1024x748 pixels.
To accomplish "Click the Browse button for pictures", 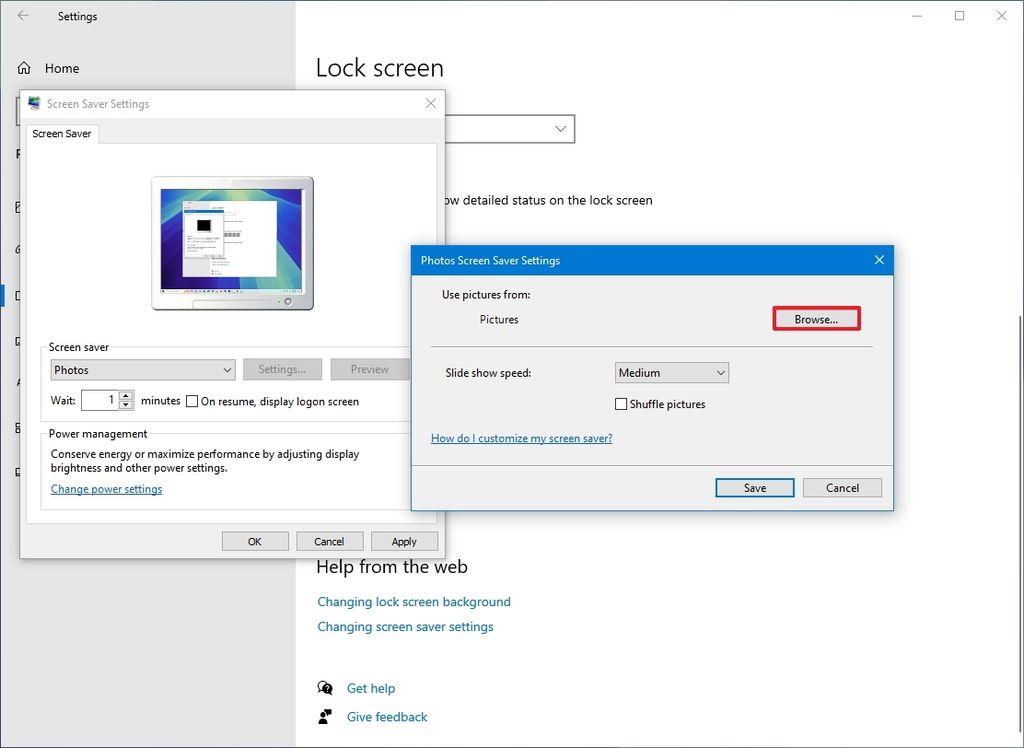I will point(816,318).
